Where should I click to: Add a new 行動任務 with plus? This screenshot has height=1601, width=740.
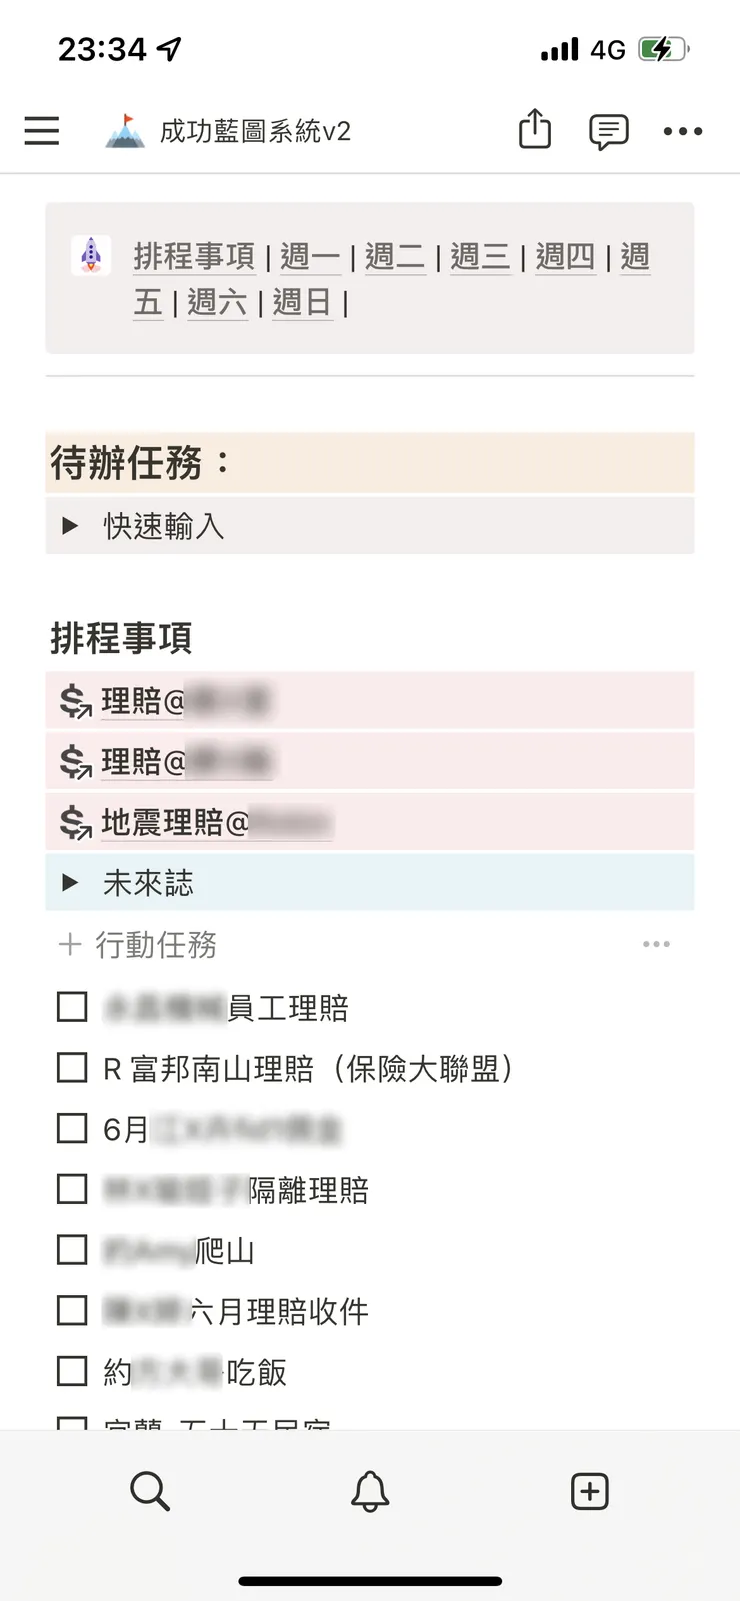point(70,944)
